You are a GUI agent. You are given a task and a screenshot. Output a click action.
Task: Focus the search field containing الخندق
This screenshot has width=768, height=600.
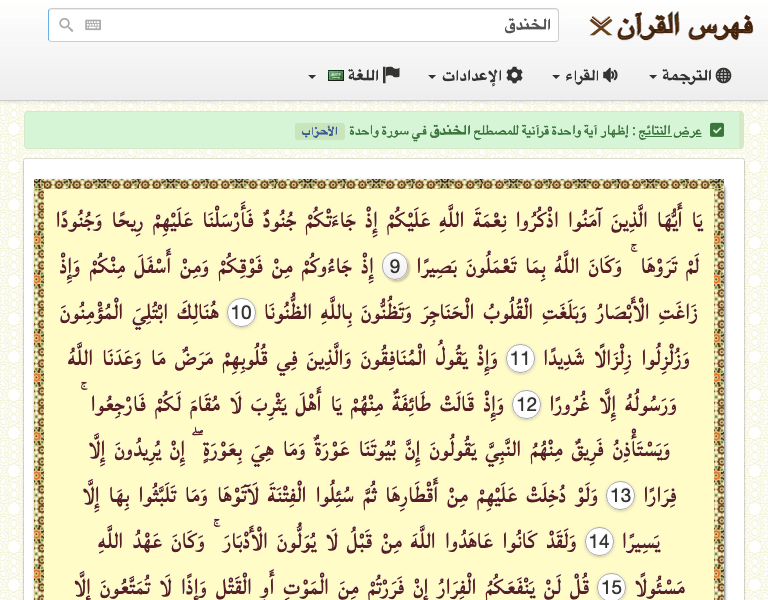click(303, 25)
